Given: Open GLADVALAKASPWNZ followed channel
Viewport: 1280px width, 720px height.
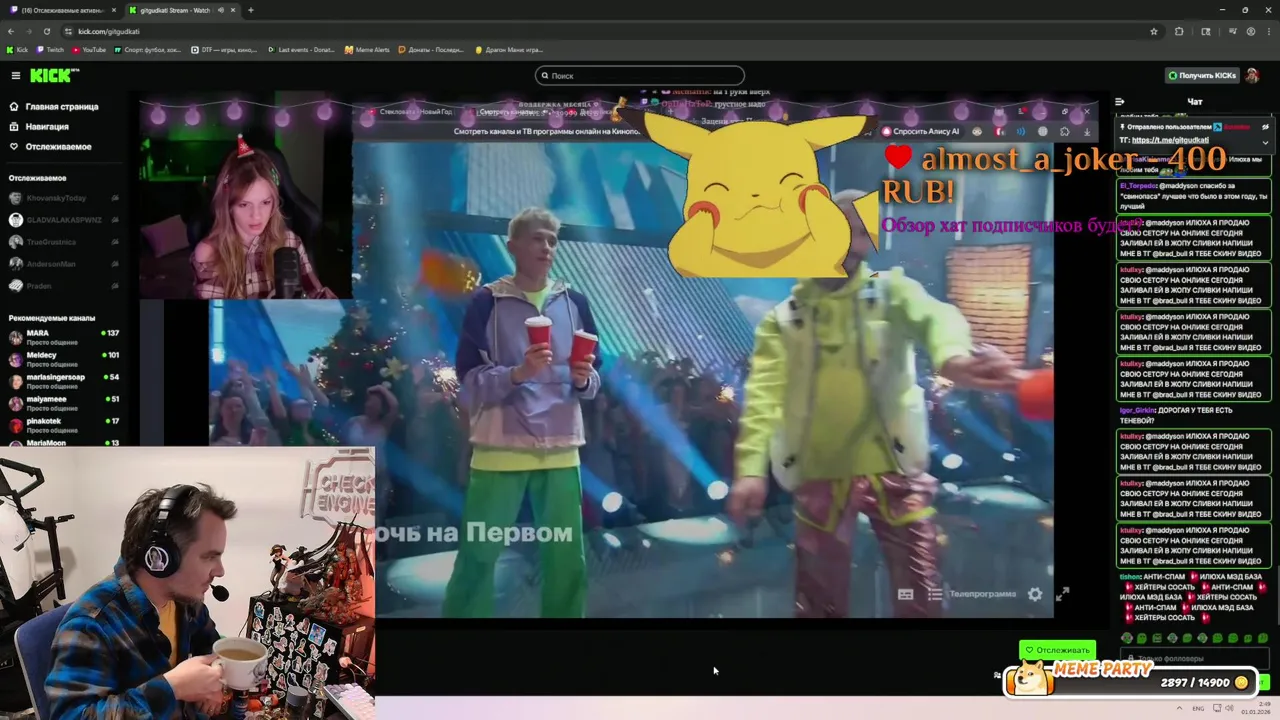Looking at the screenshot, I should coord(64,220).
